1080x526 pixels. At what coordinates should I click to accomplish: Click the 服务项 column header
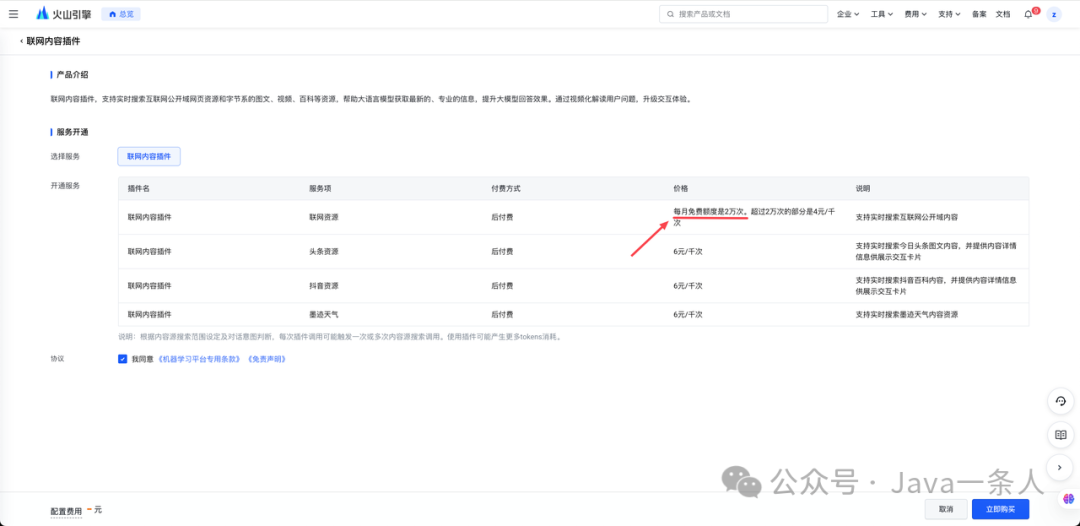pyautogui.click(x=320, y=188)
